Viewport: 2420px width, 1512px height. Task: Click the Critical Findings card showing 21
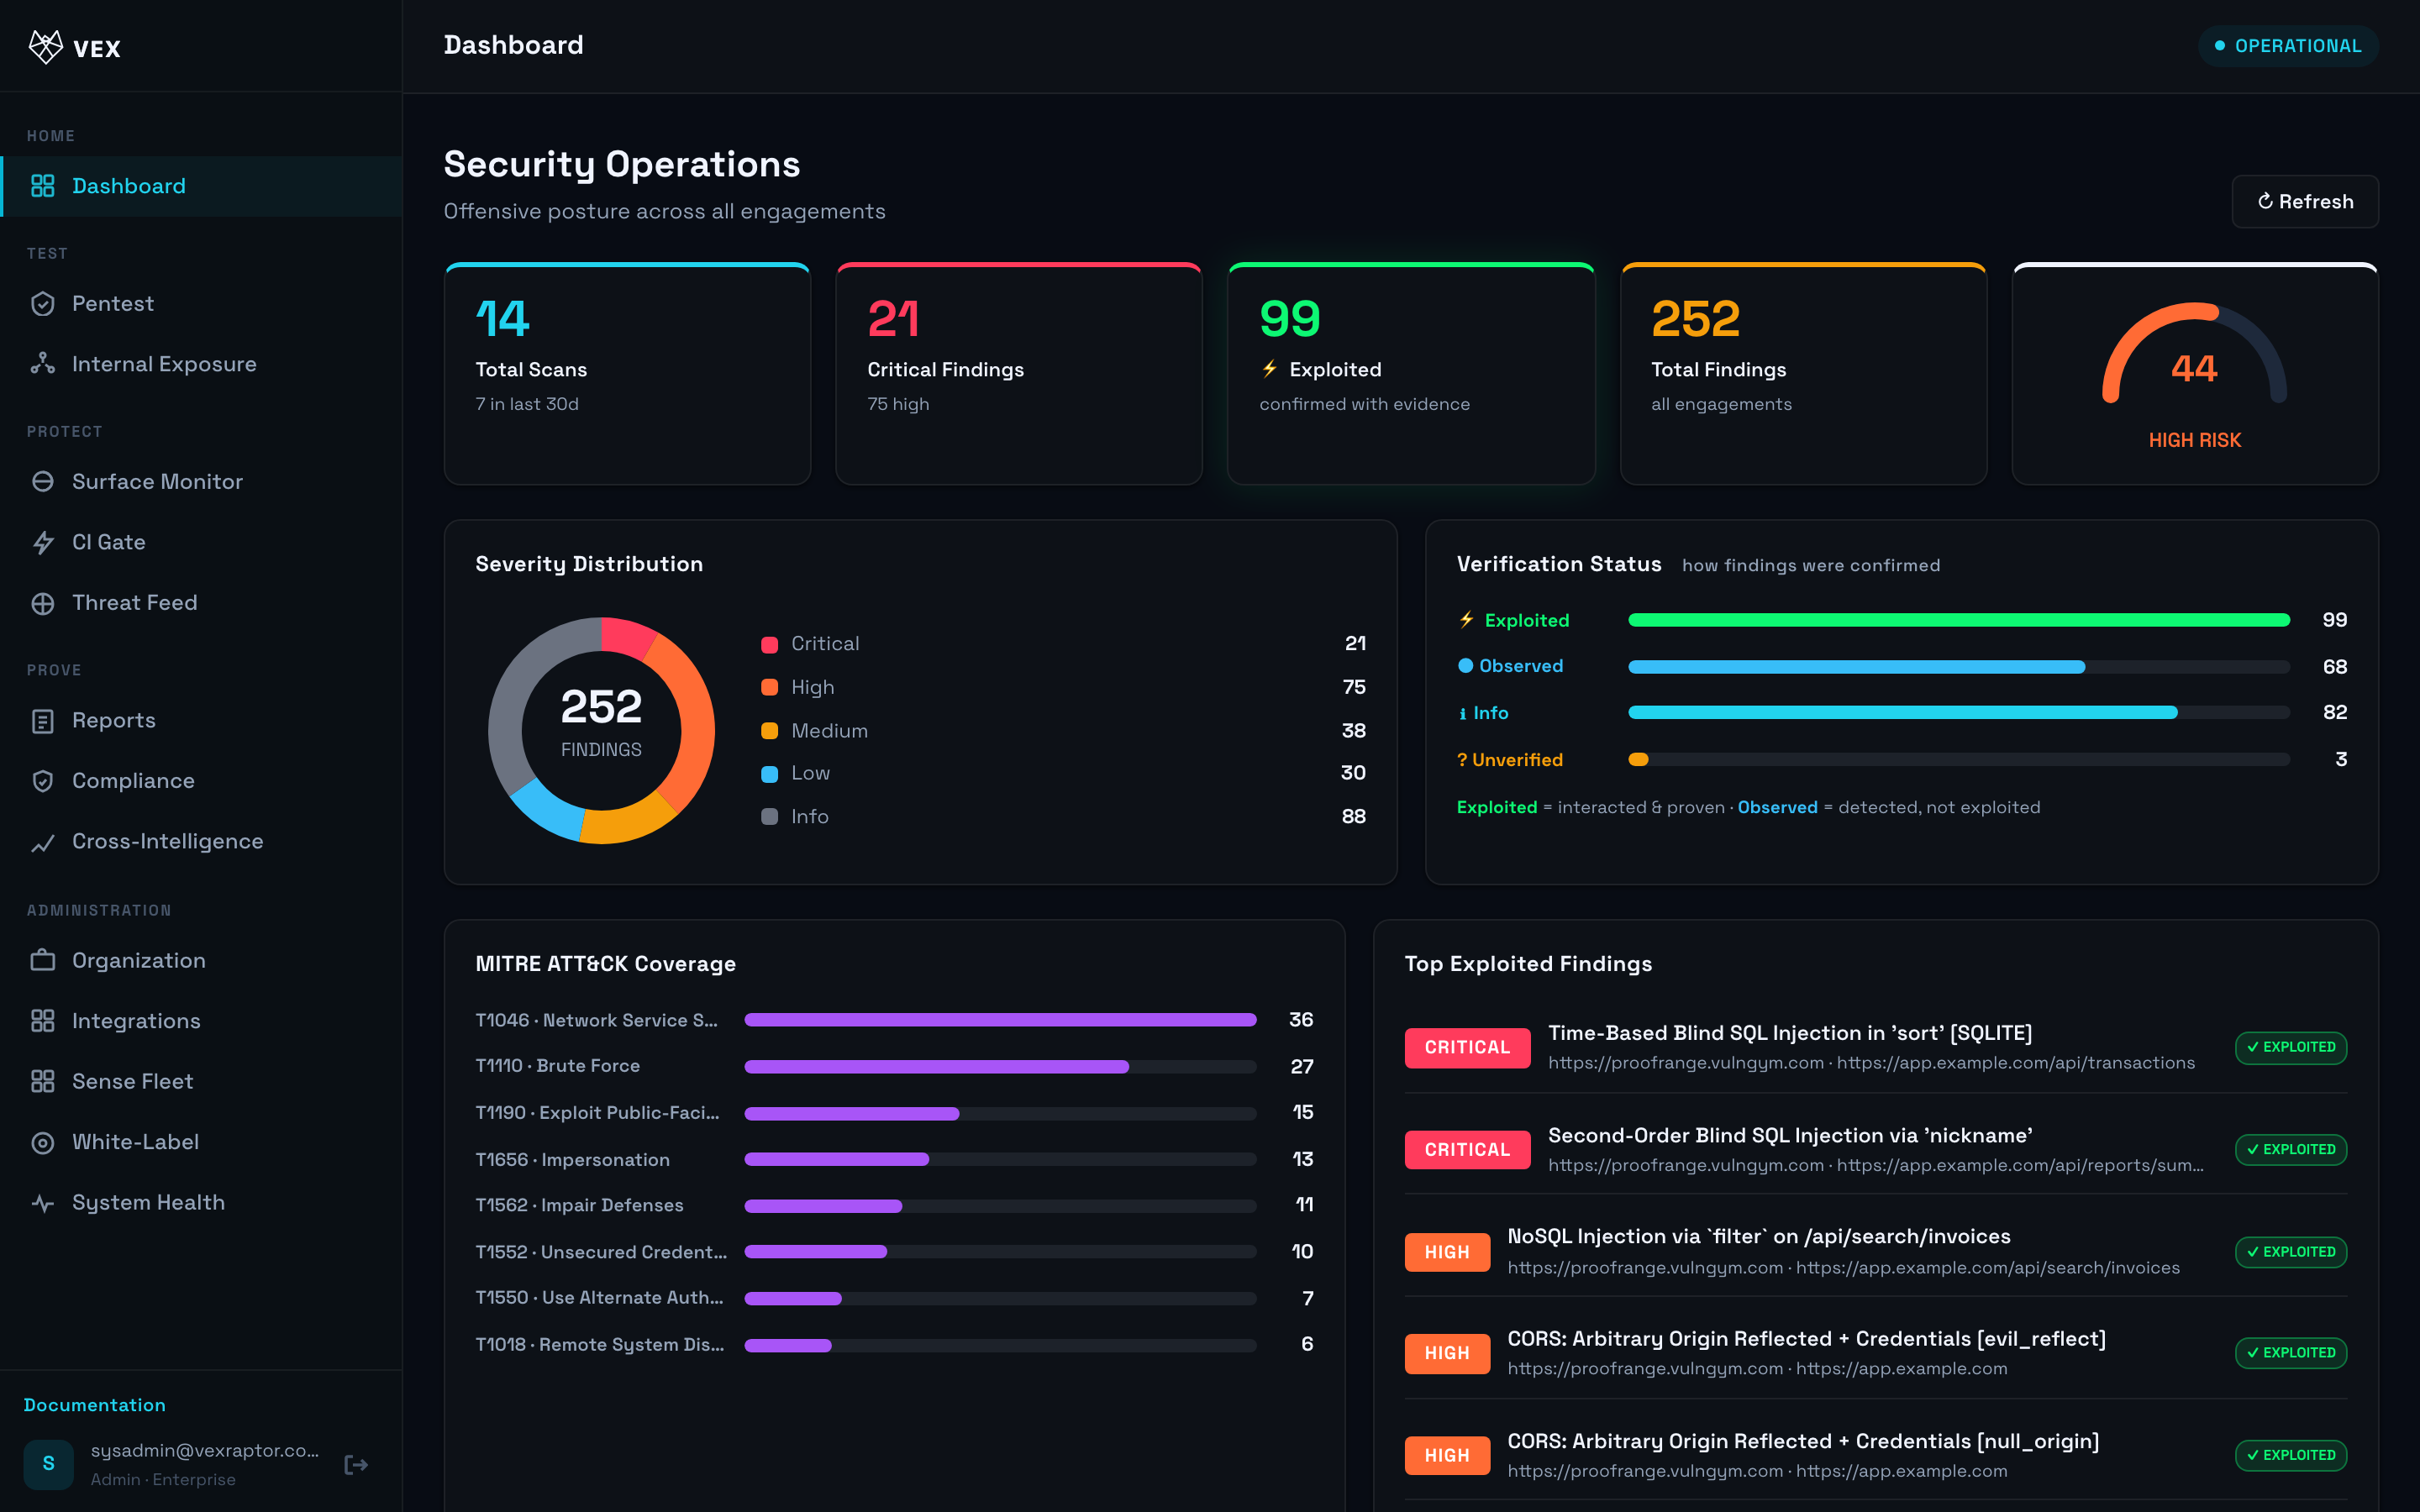pos(1019,374)
